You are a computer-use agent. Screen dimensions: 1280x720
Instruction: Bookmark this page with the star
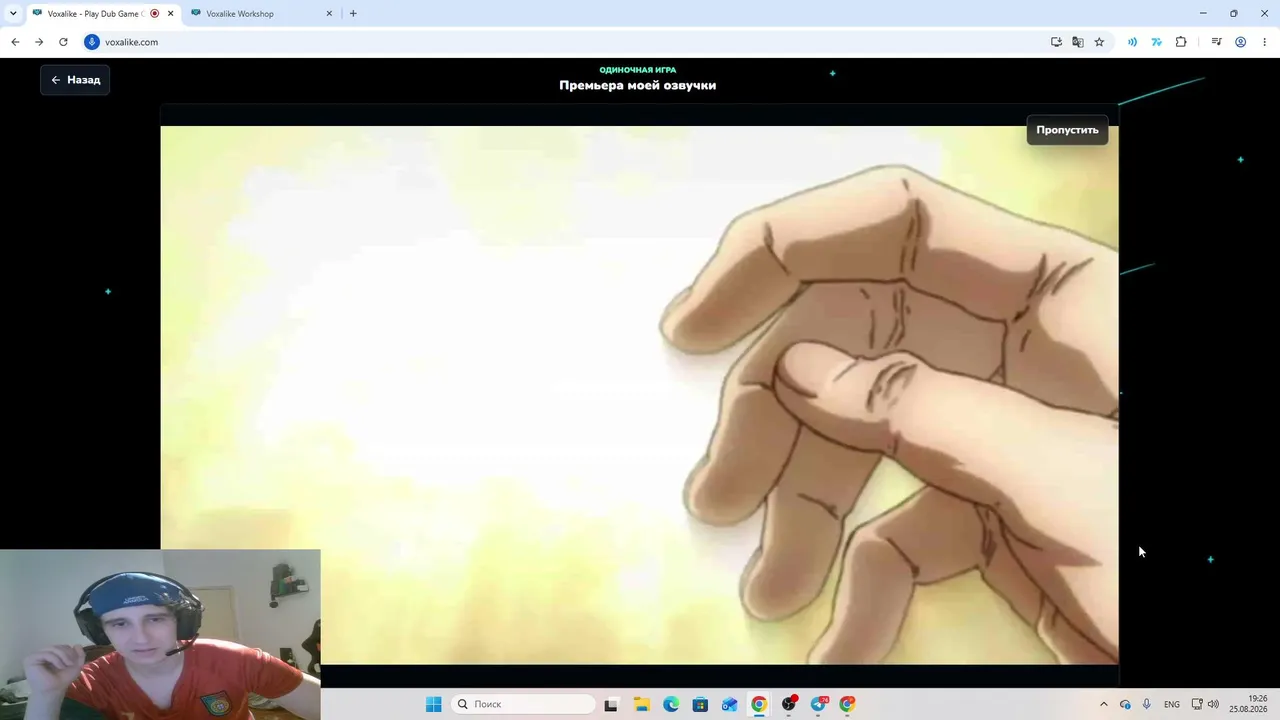pyautogui.click(x=1099, y=42)
